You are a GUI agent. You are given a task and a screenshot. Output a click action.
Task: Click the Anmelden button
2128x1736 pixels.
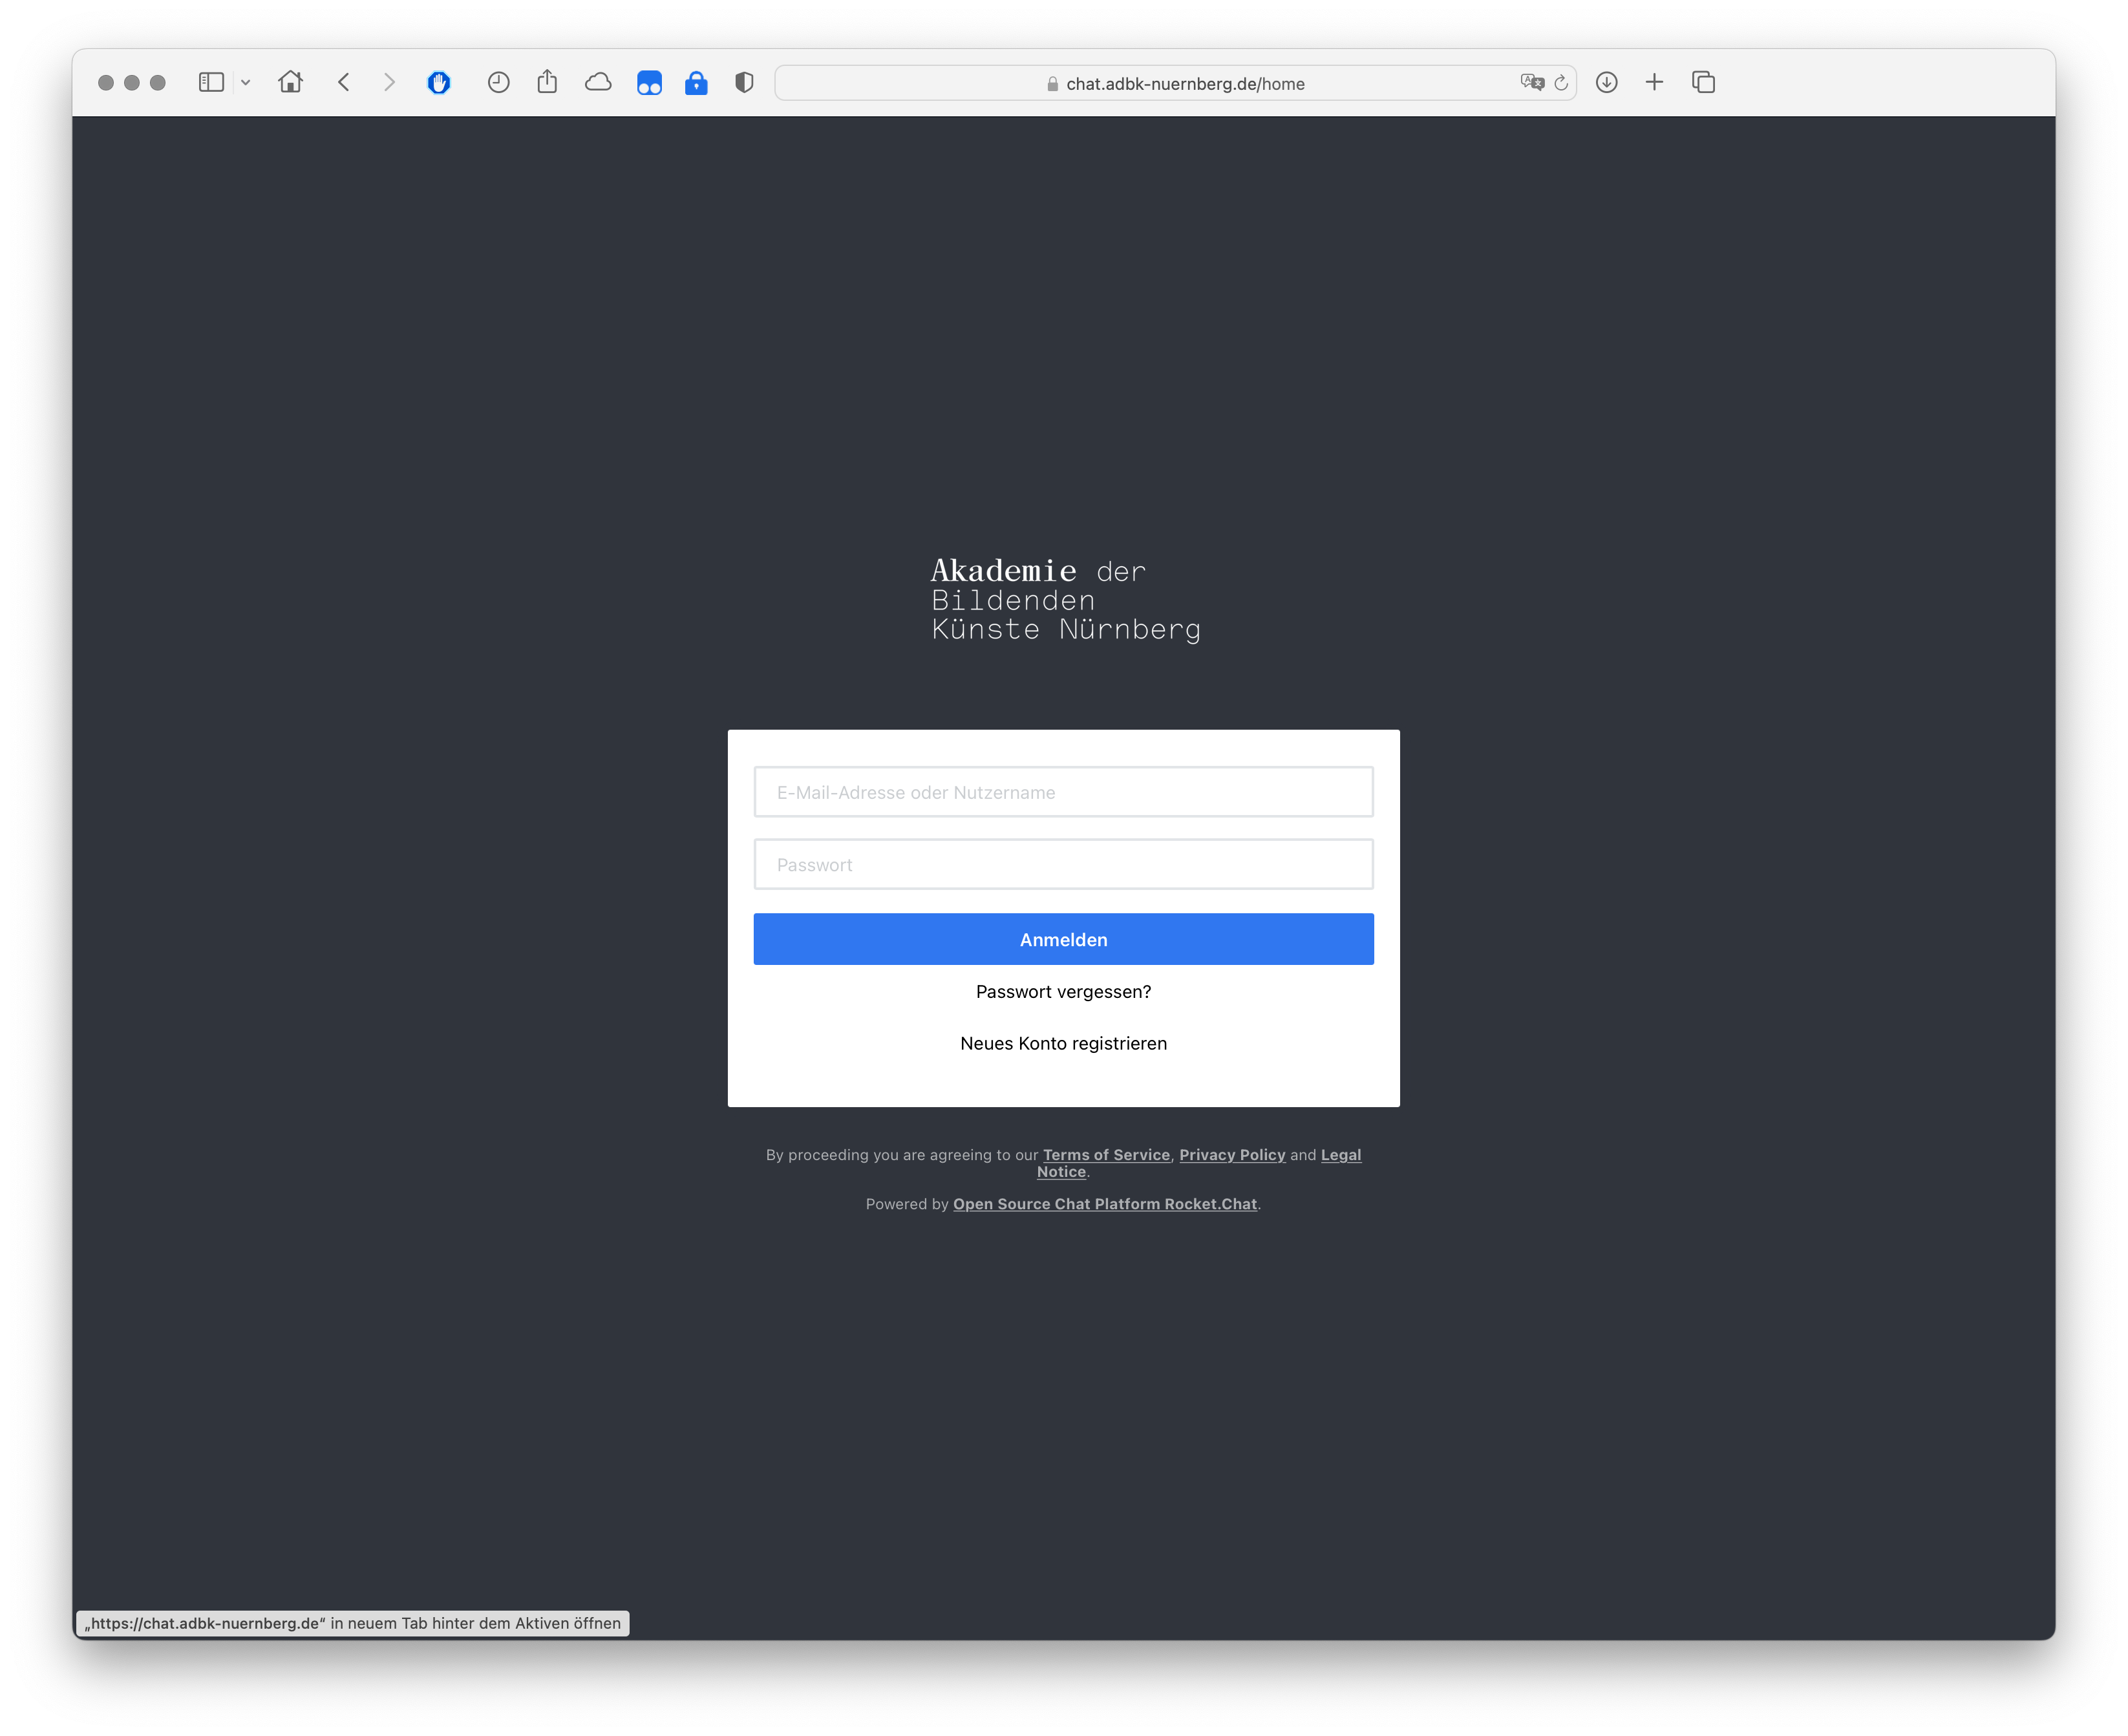[1063, 940]
